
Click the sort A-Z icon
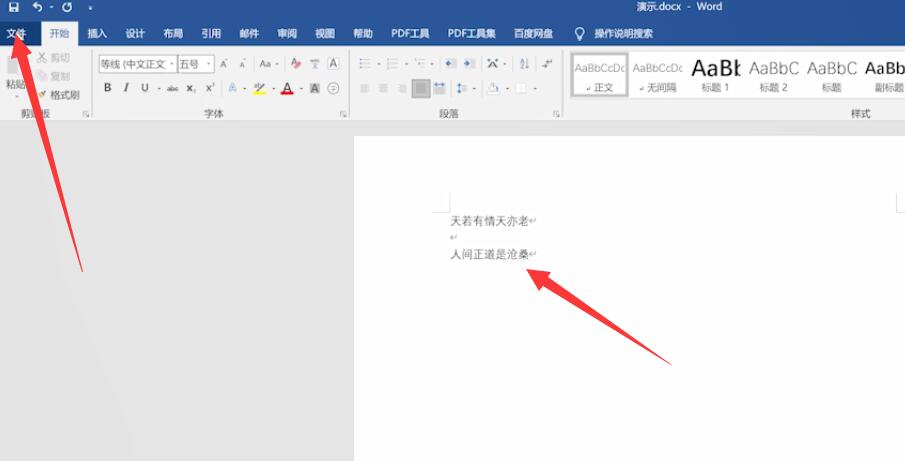pyautogui.click(x=524, y=63)
